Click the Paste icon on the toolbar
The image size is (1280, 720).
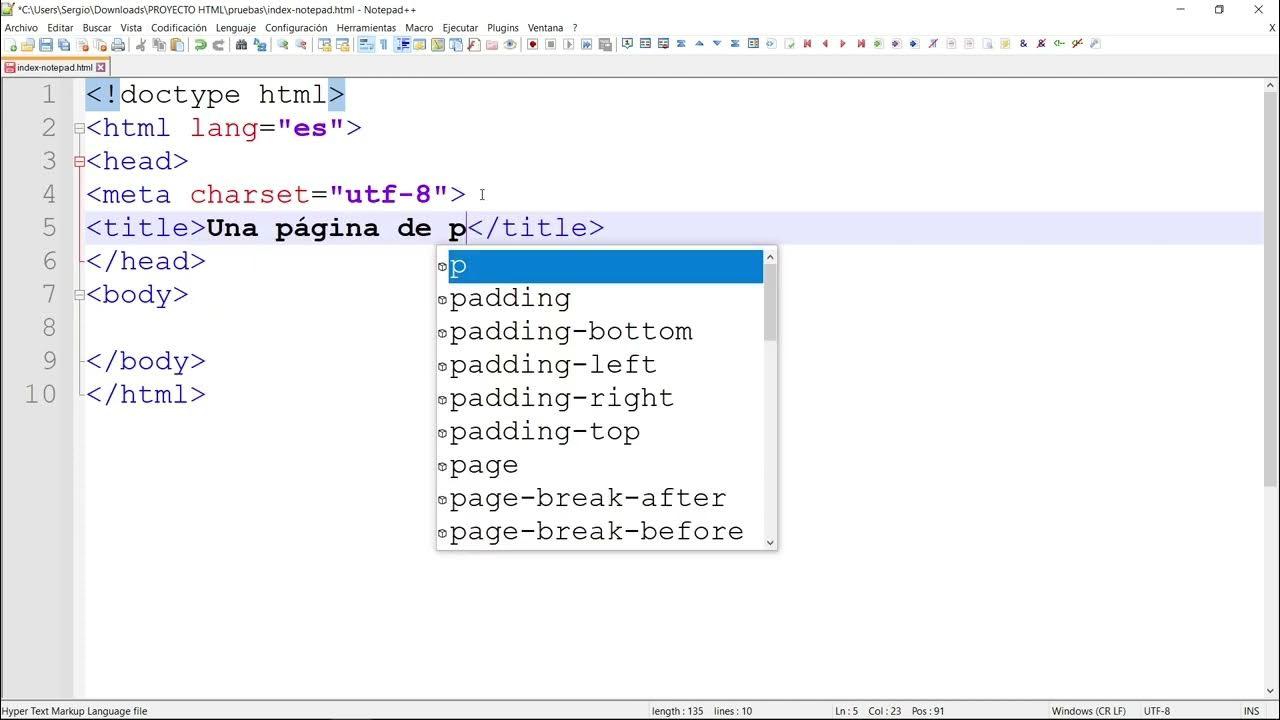point(175,44)
